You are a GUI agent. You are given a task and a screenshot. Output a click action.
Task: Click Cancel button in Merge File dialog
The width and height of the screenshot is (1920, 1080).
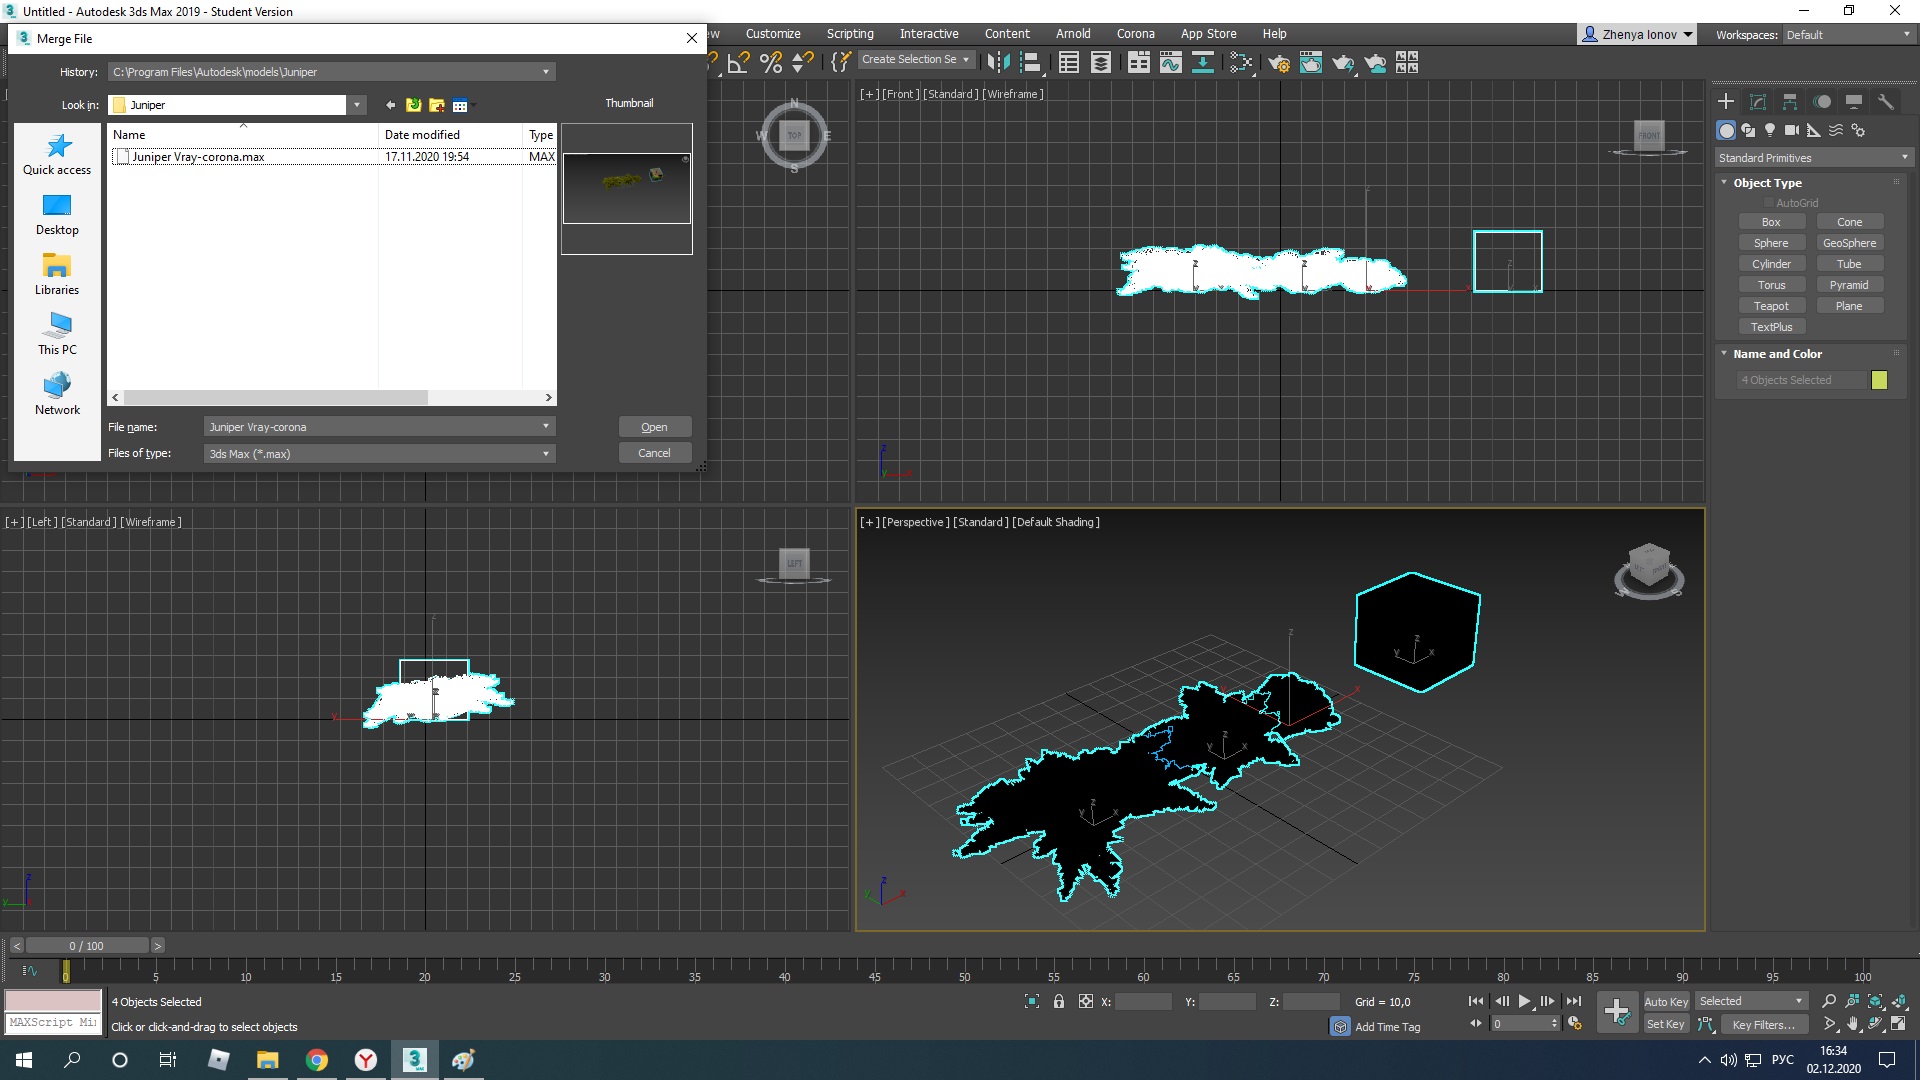(x=653, y=452)
